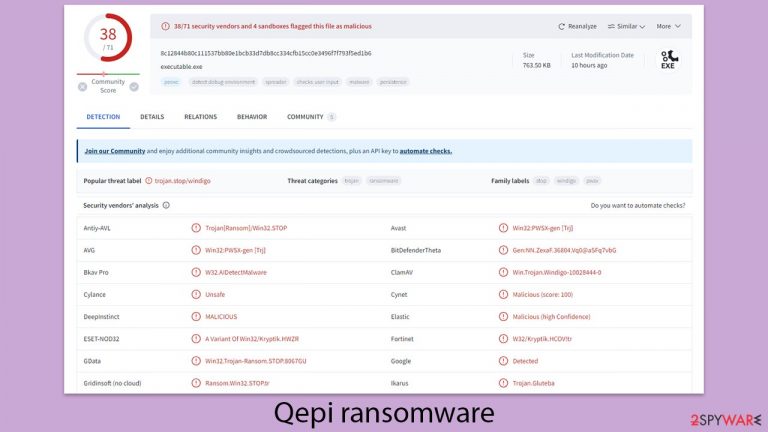Click the BitDefenderTheta detection warning icon
This screenshot has height=432, width=768.
[x=503, y=250]
